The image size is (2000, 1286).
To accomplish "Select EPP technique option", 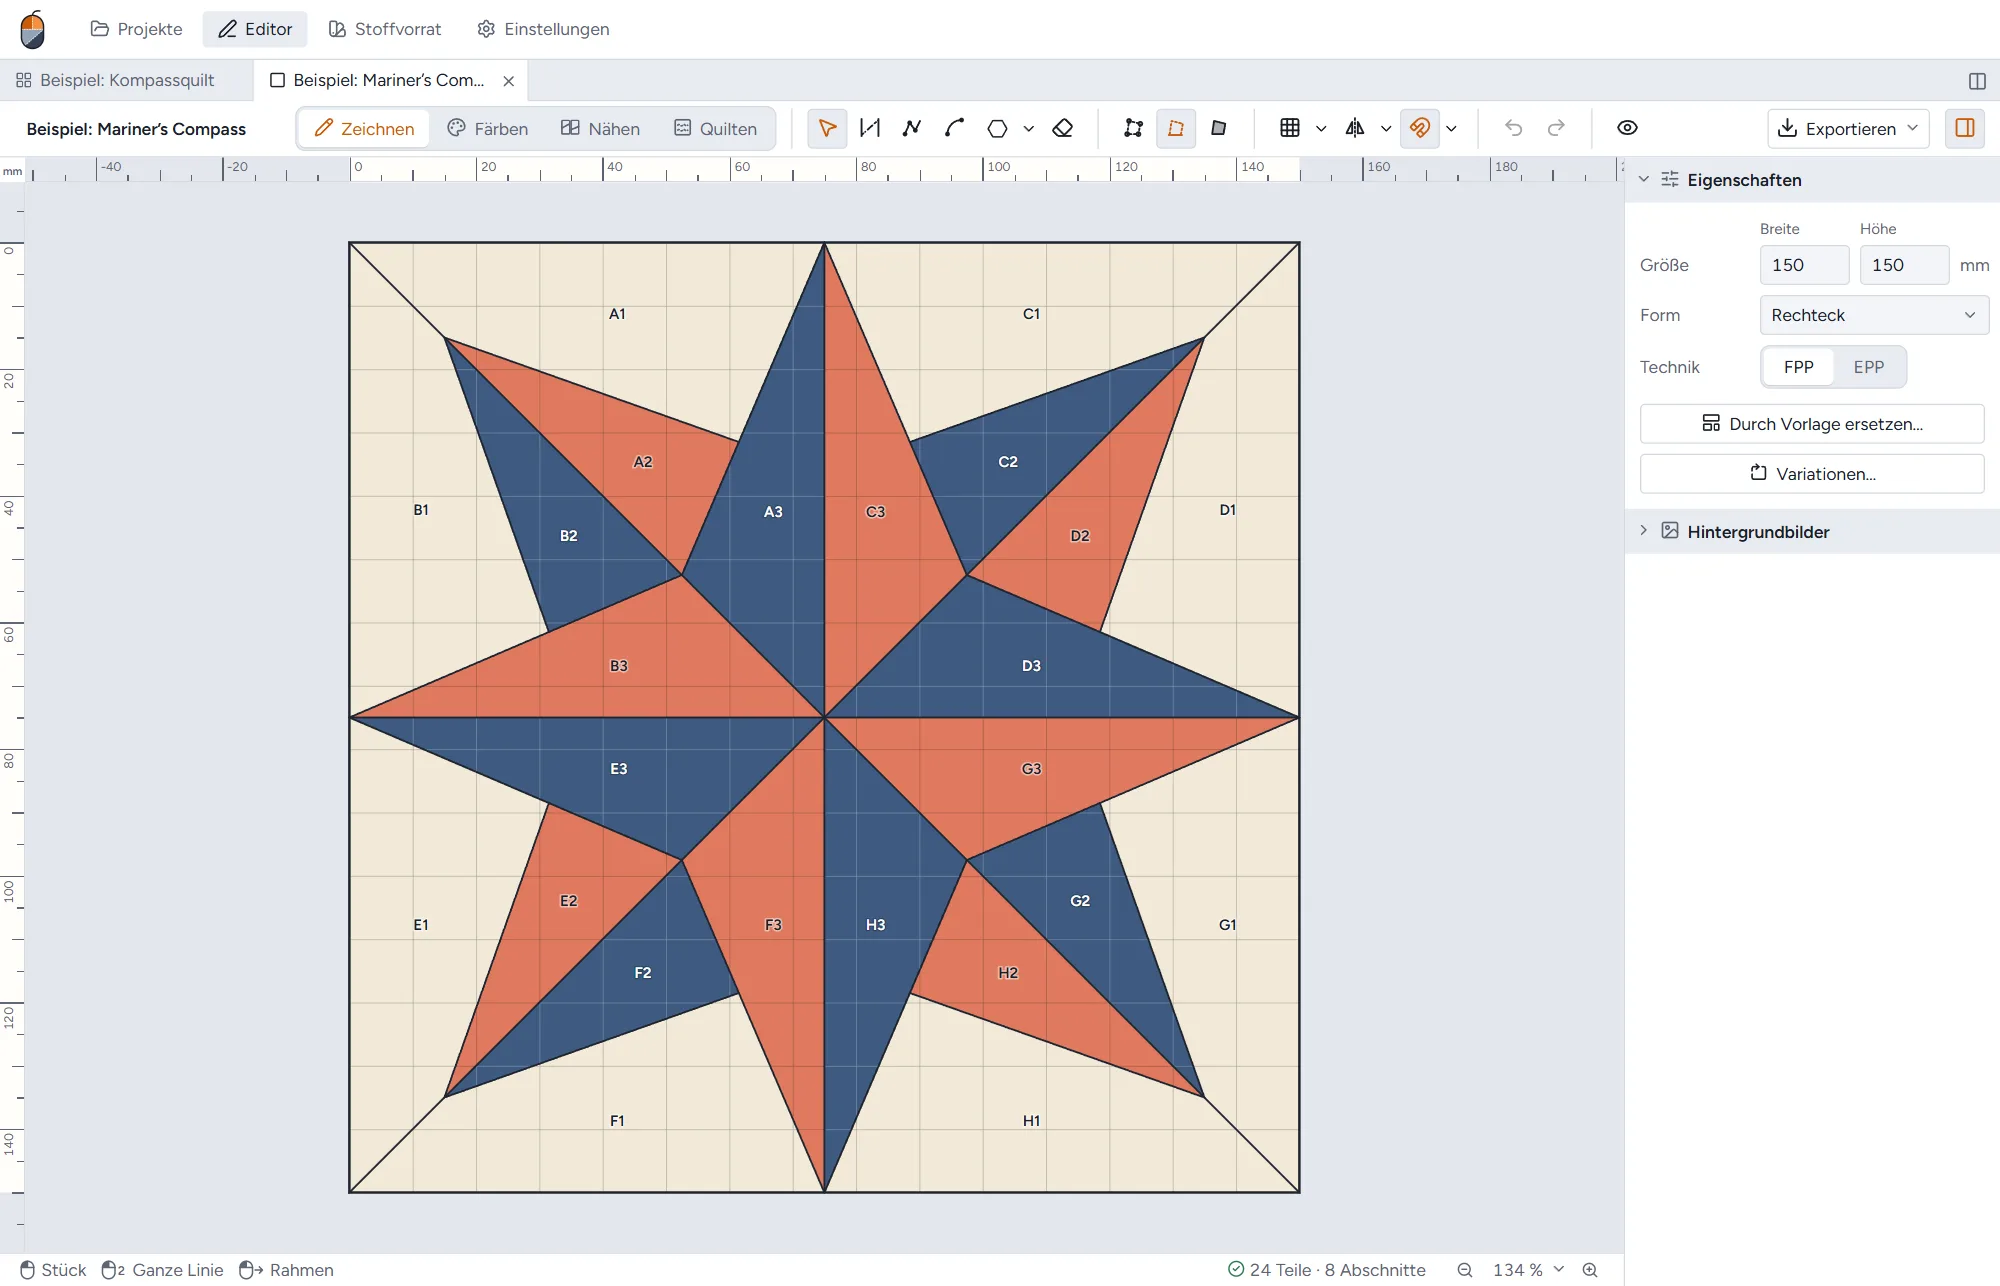I will click(x=1868, y=367).
